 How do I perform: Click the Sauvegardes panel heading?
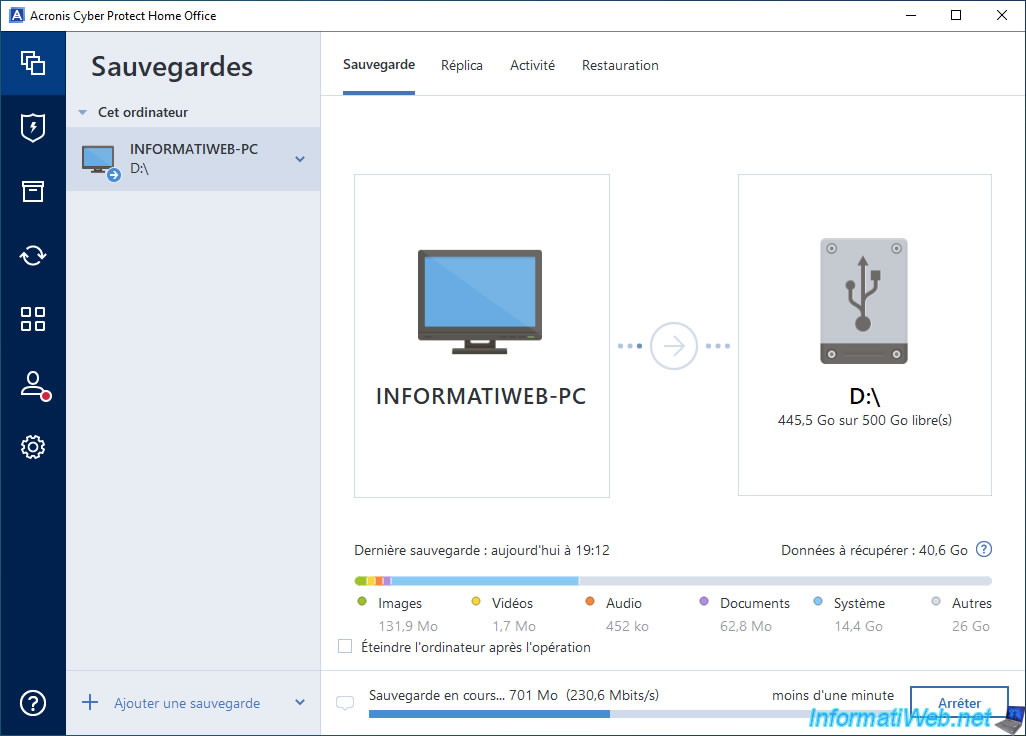click(x=171, y=67)
